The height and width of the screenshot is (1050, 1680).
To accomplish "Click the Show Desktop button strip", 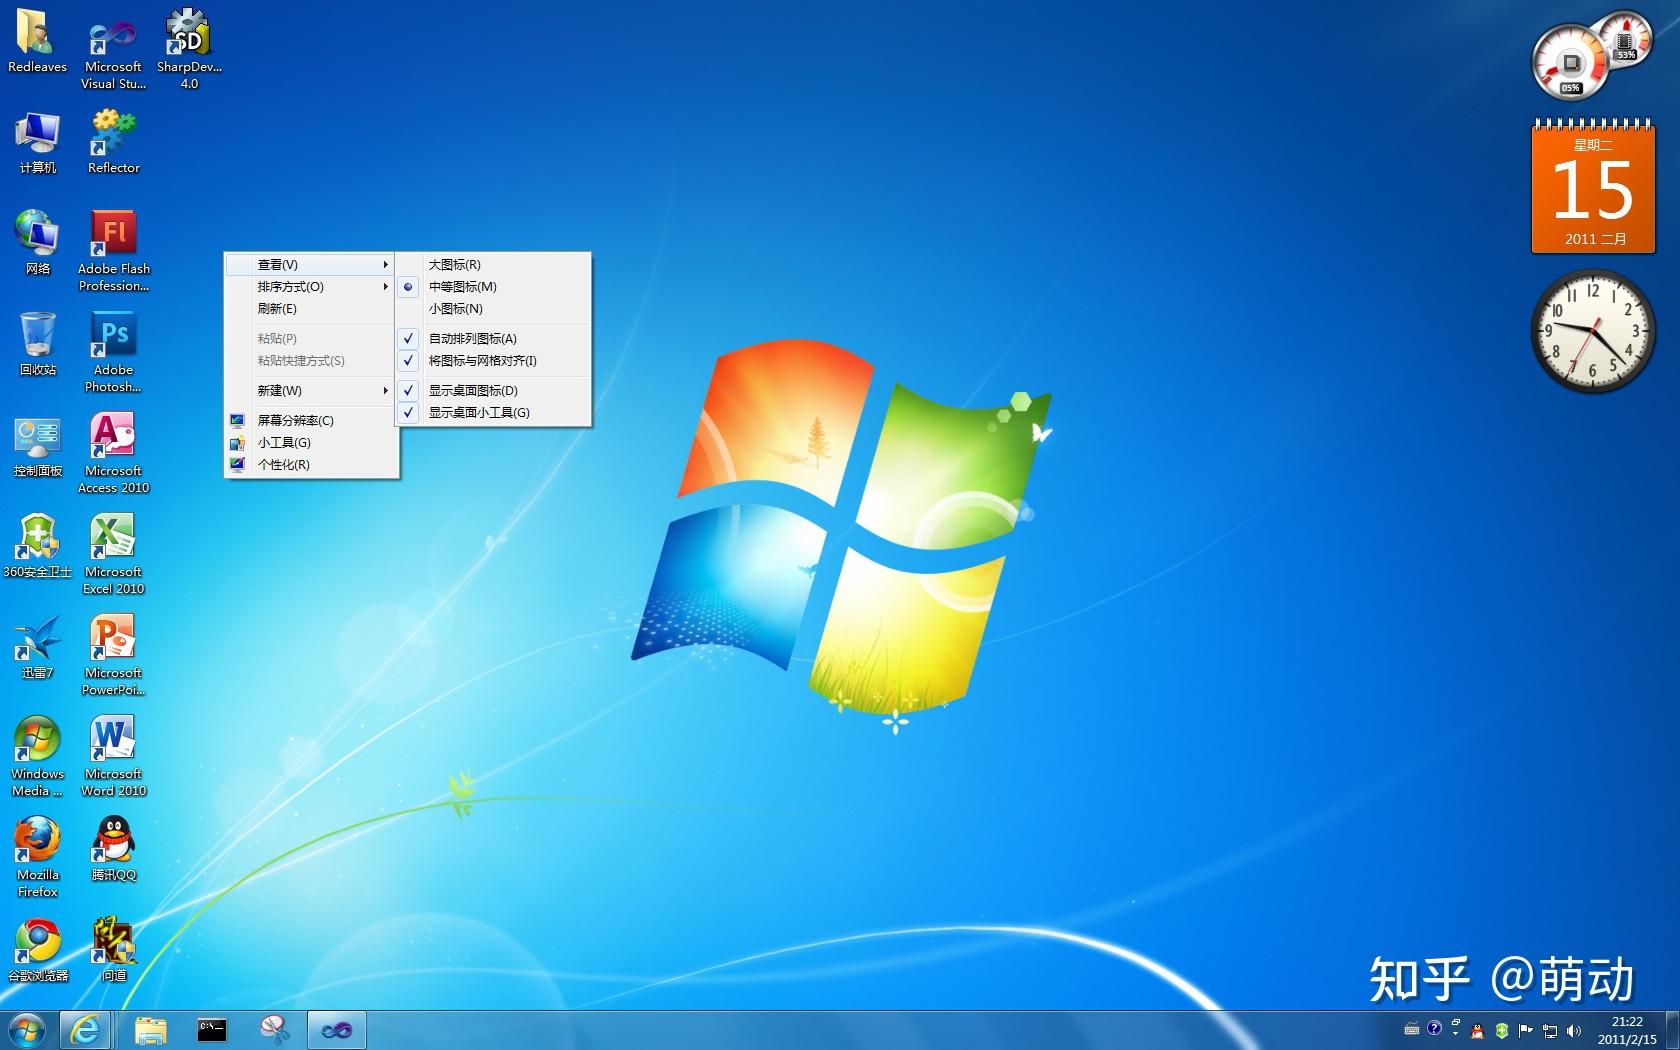I will 1672,1030.
